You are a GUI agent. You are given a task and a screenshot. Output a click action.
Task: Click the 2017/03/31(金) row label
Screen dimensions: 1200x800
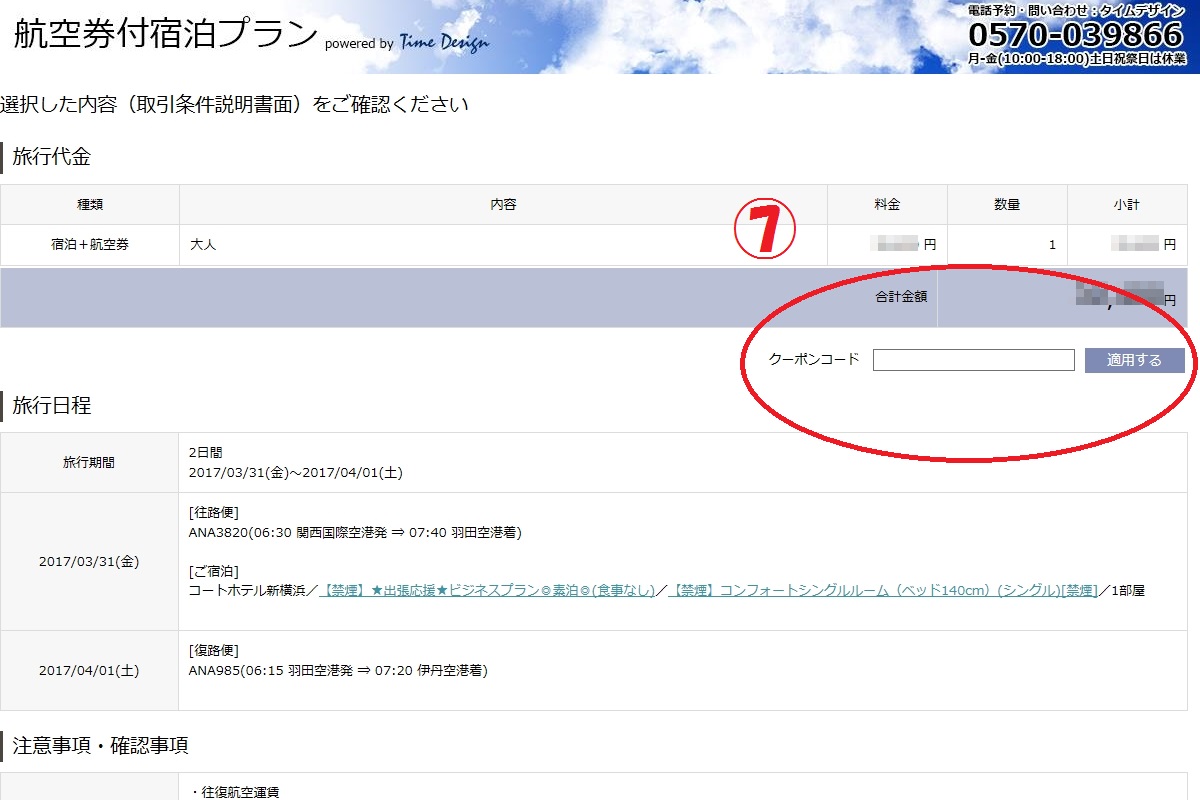click(89, 561)
